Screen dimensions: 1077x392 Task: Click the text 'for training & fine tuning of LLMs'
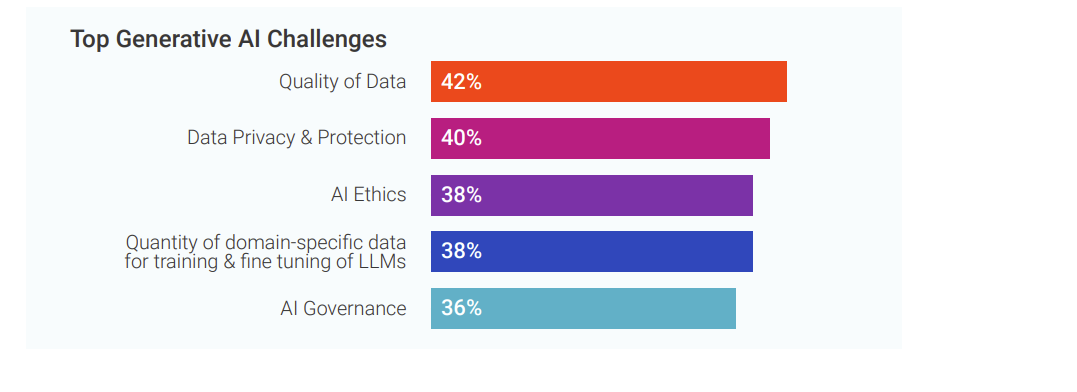click(x=265, y=262)
